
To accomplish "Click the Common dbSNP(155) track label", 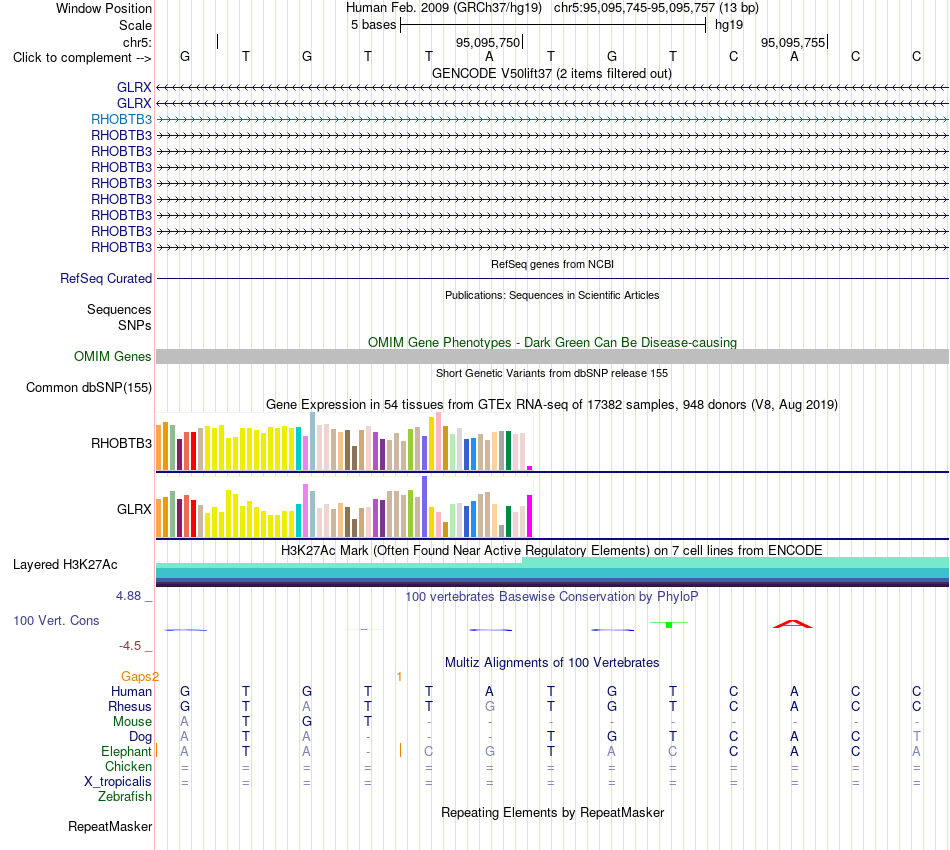I will (x=88, y=388).
